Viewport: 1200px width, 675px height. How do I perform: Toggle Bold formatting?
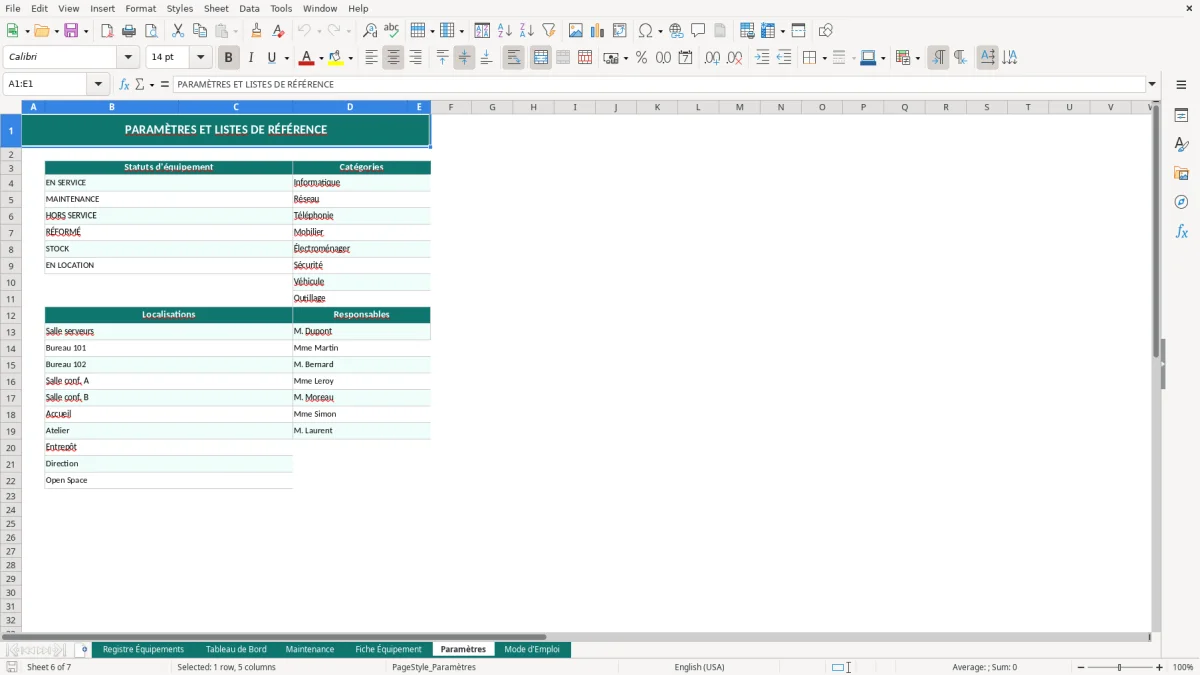click(228, 58)
